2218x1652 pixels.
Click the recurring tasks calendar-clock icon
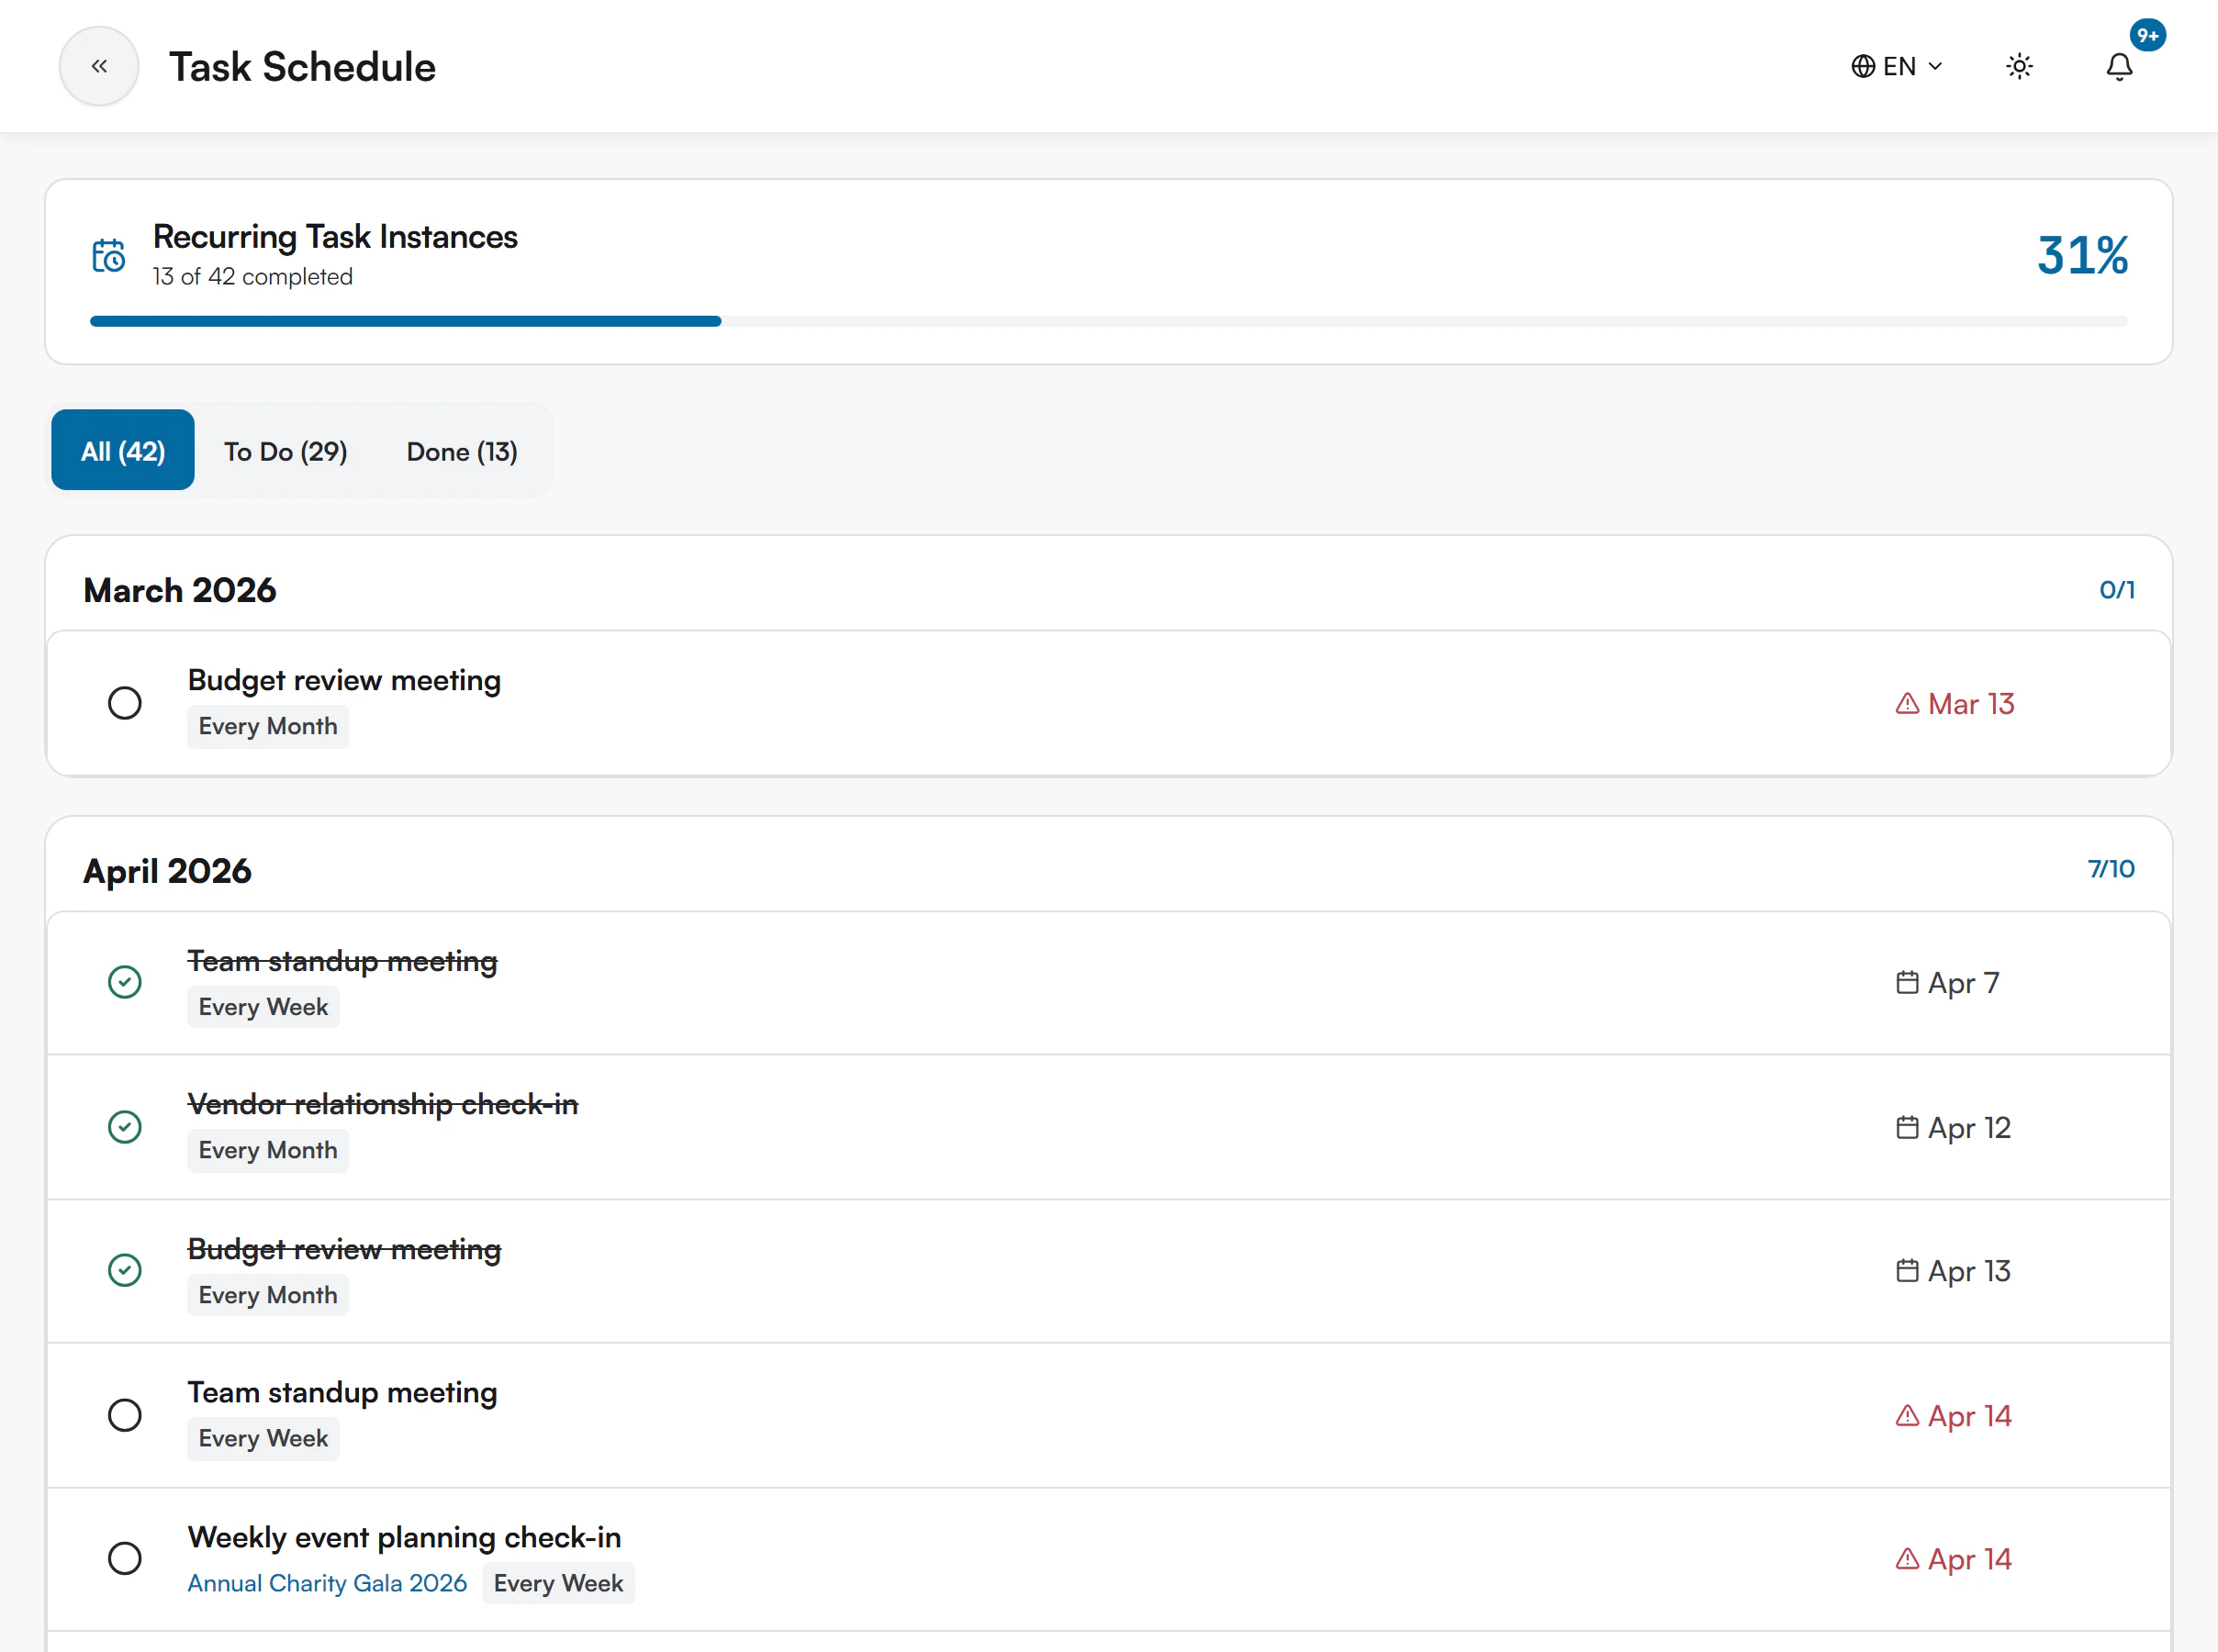tap(108, 256)
